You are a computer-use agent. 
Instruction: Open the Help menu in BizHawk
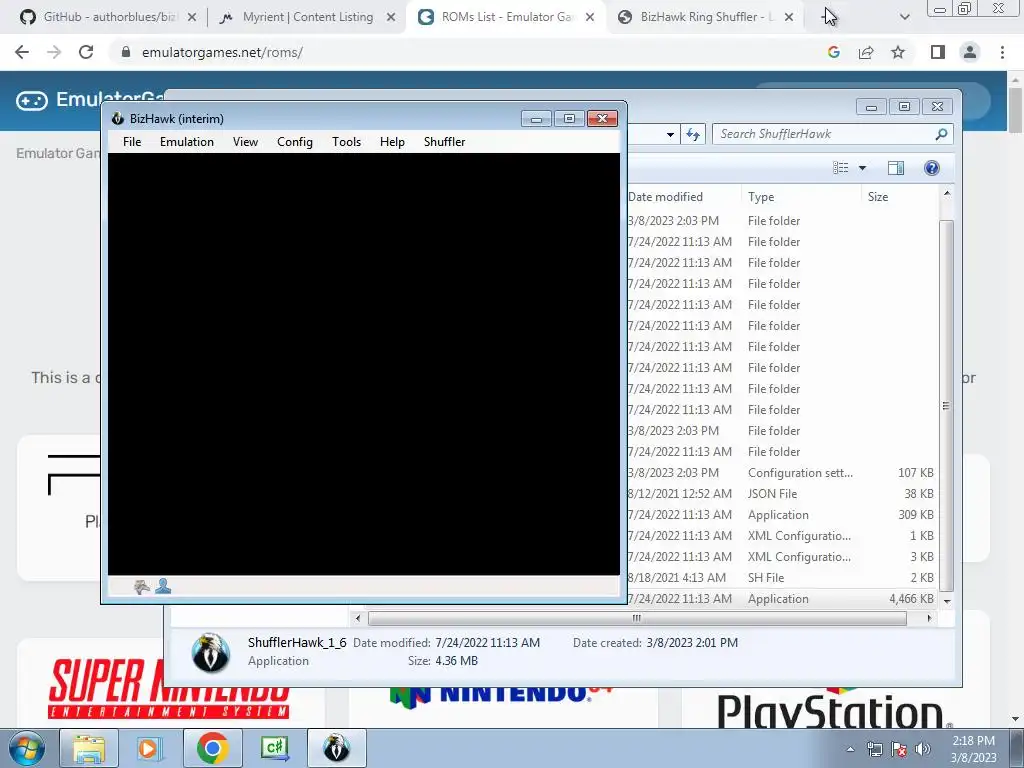pos(392,142)
